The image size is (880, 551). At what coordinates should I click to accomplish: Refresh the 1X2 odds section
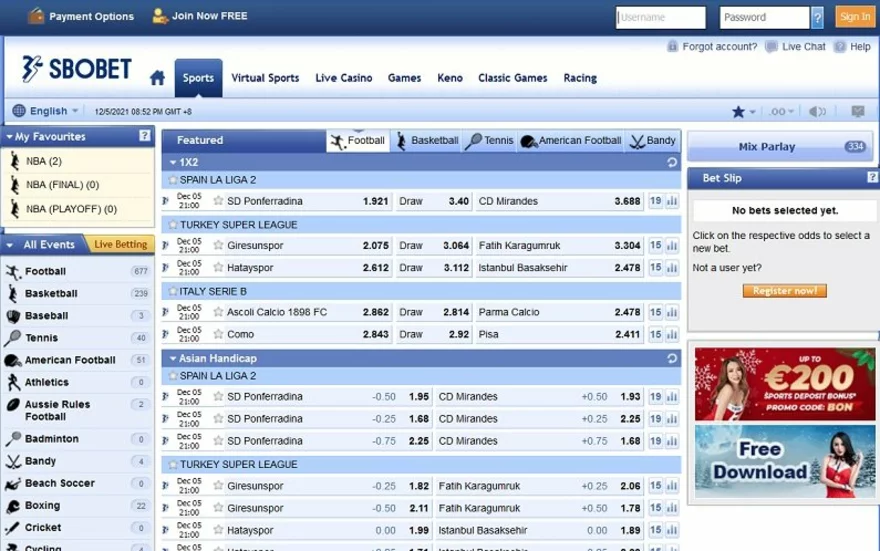pos(672,162)
